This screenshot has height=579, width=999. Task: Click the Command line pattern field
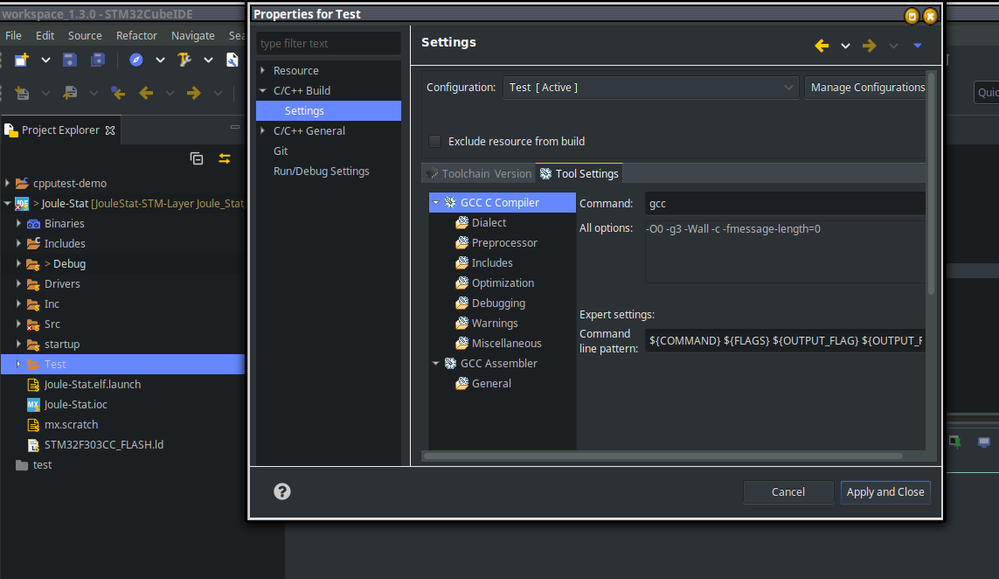point(785,341)
